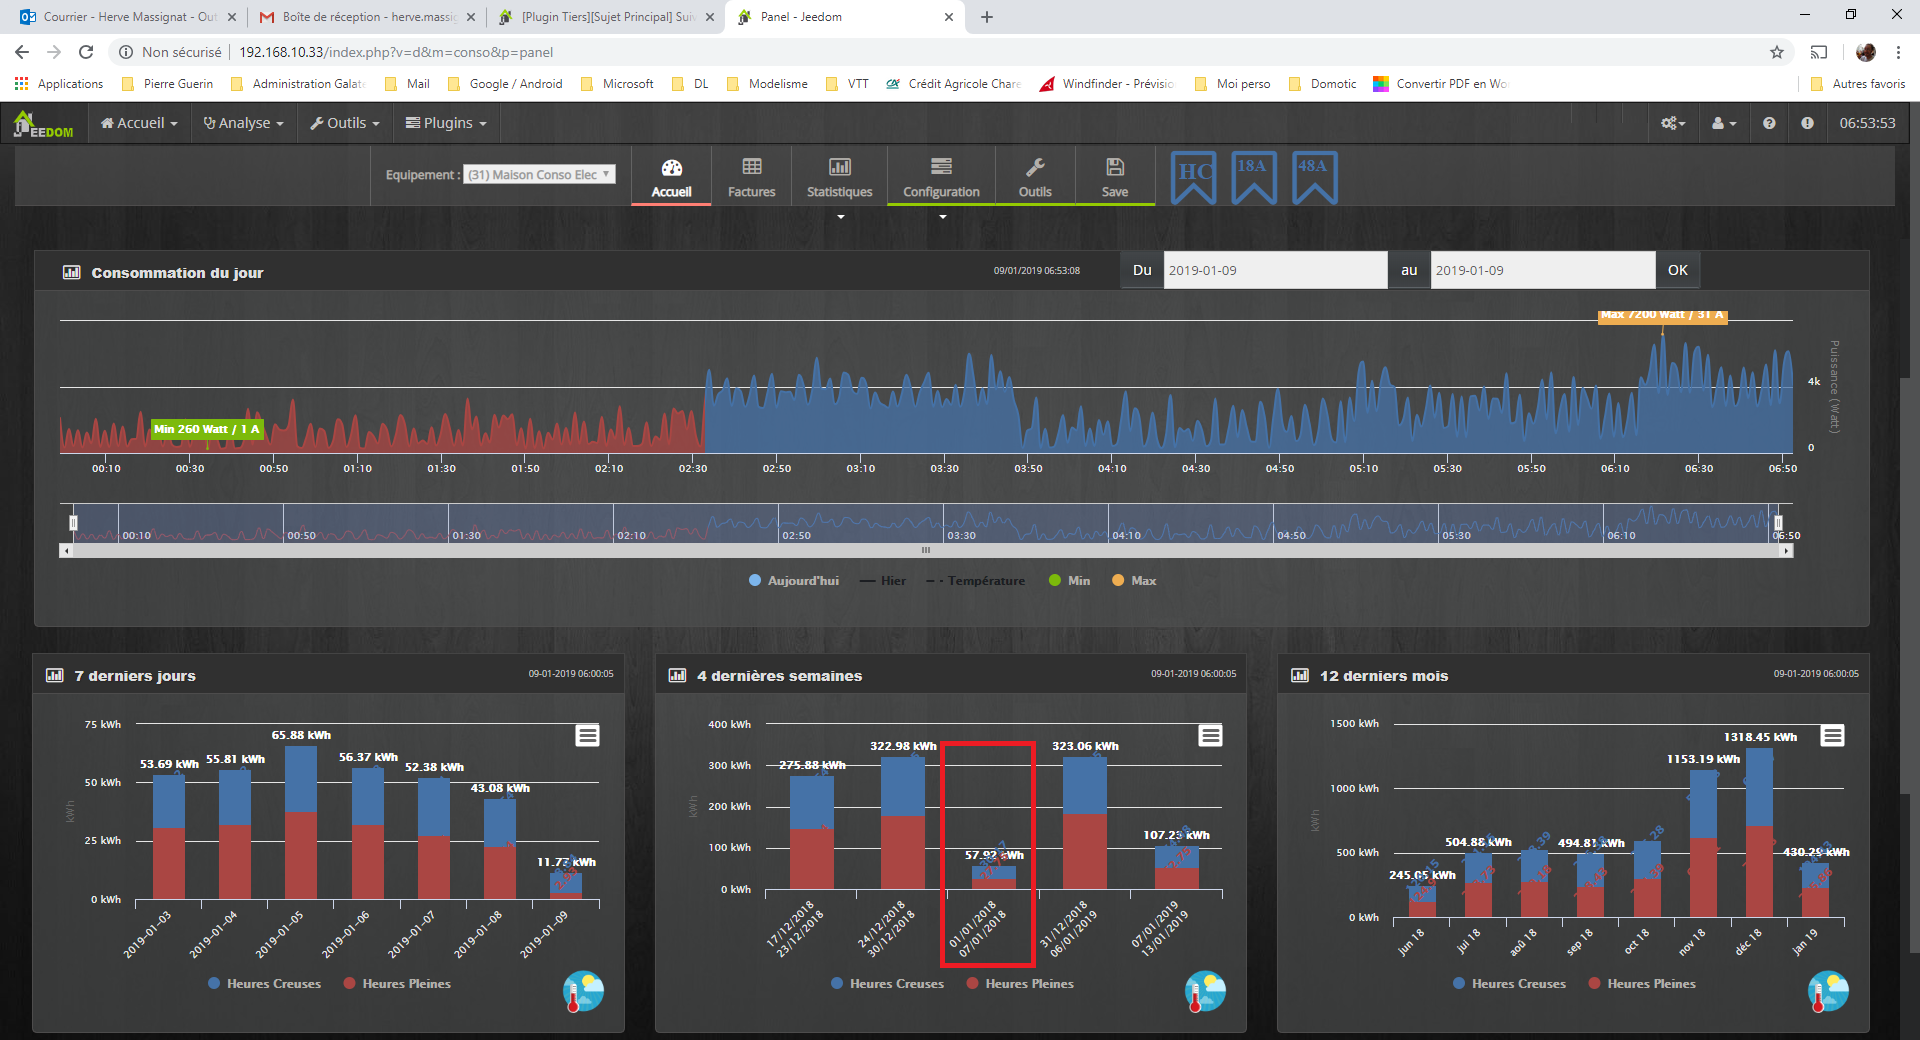Viewport: 1920px width, 1040px height.
Task: Open the Modelisme bookmark folder
Action: (767, 84)
